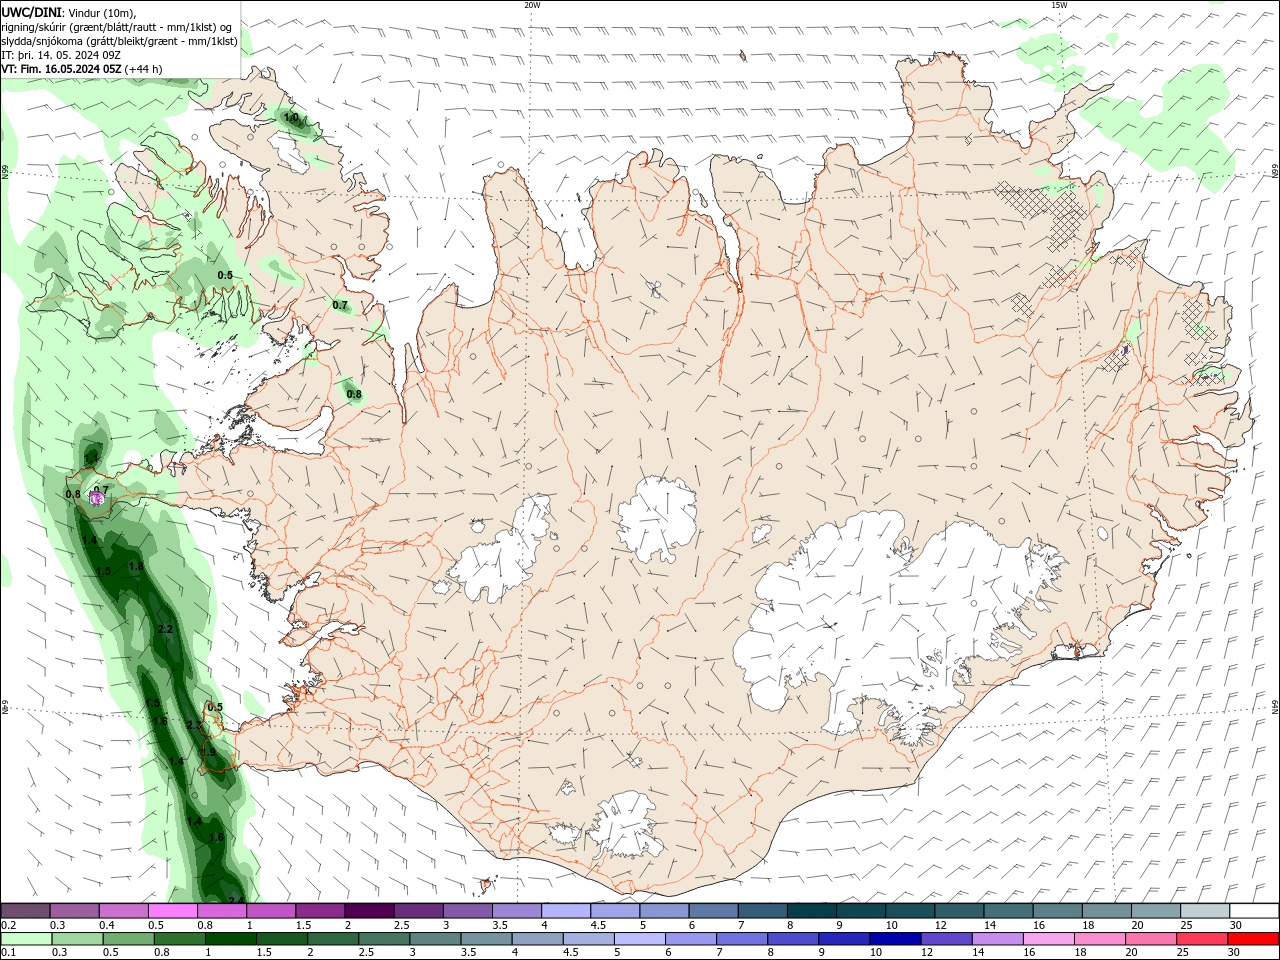Select the darkest purple swatch labeled 2

369,911
